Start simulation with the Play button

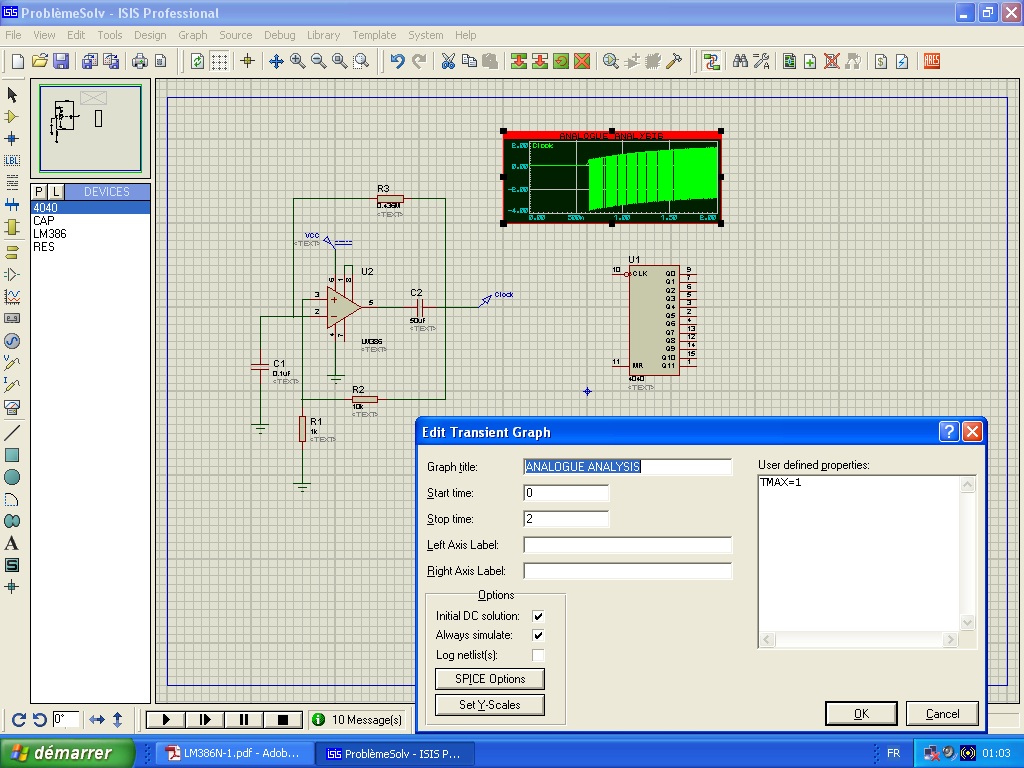pyautogui.click(x=166, y=719)
